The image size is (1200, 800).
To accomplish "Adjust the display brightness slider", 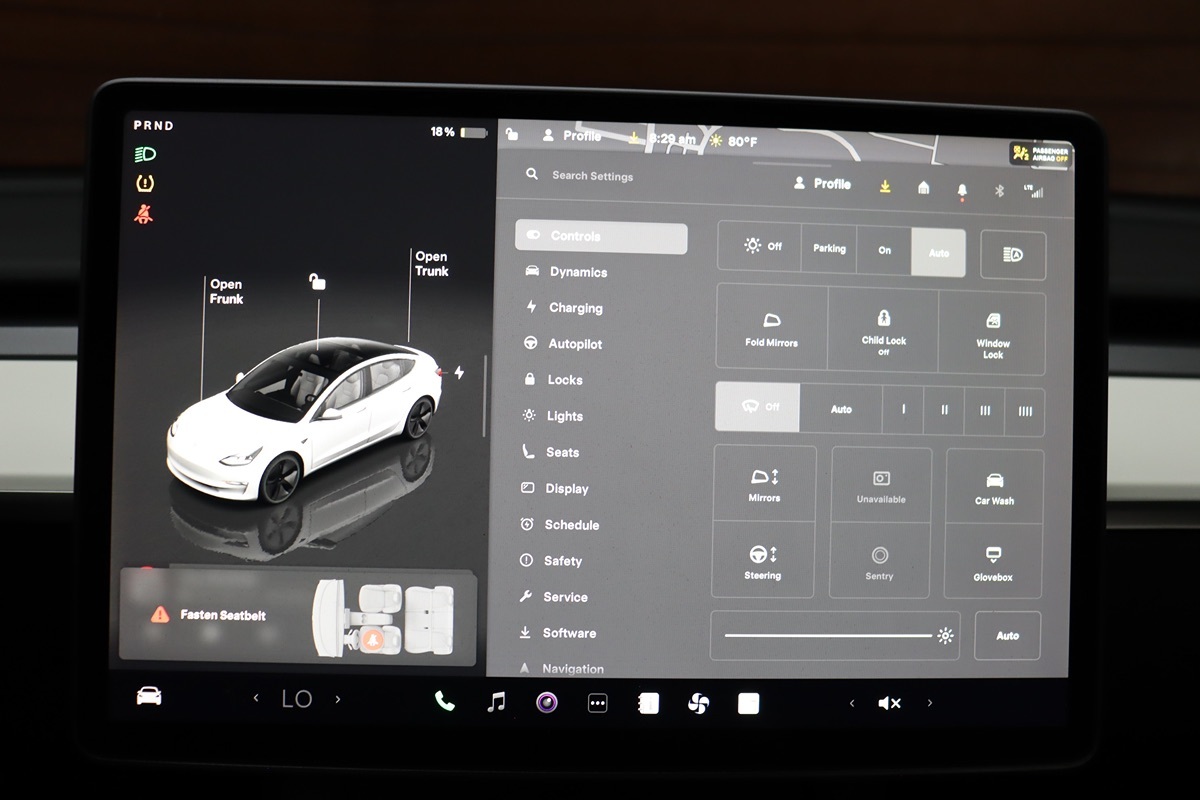I will (835, 635).
